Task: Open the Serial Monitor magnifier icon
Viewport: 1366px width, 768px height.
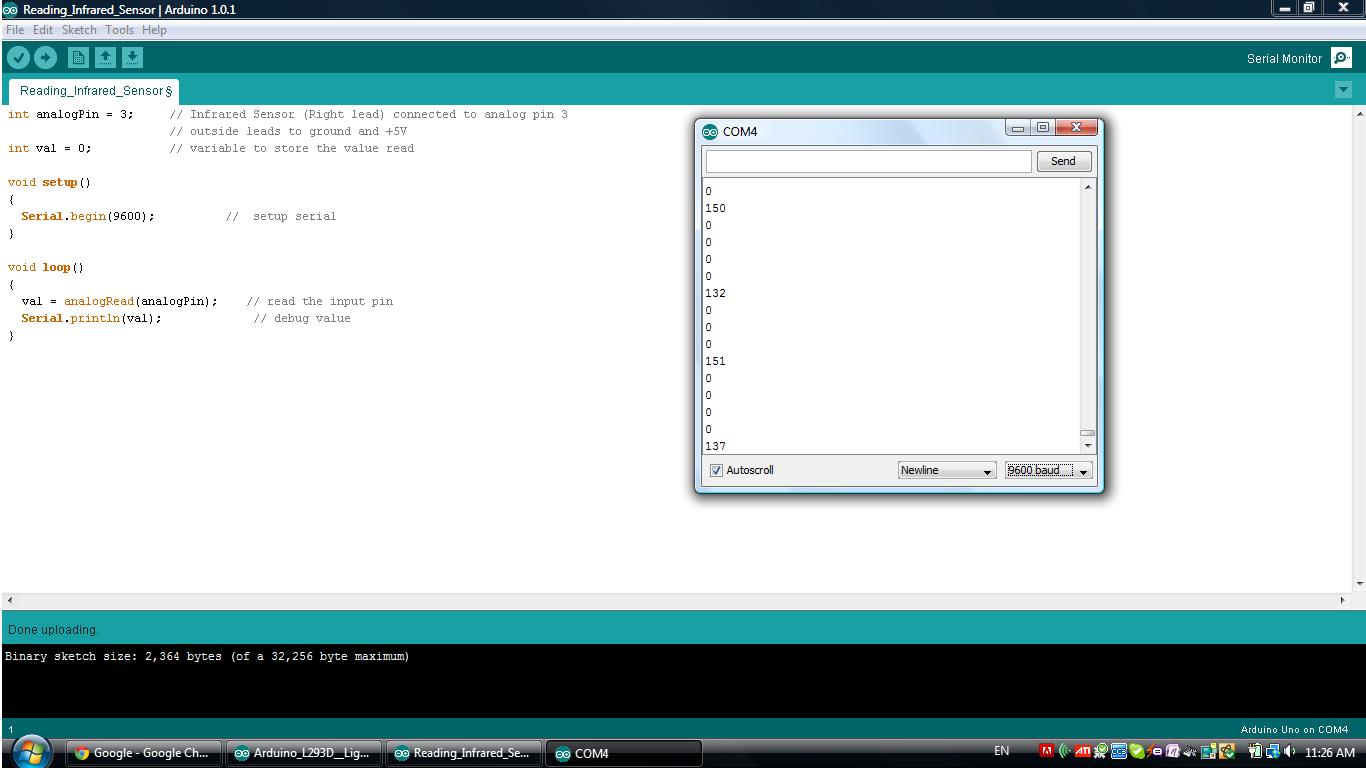Action: click(1341, 58)
